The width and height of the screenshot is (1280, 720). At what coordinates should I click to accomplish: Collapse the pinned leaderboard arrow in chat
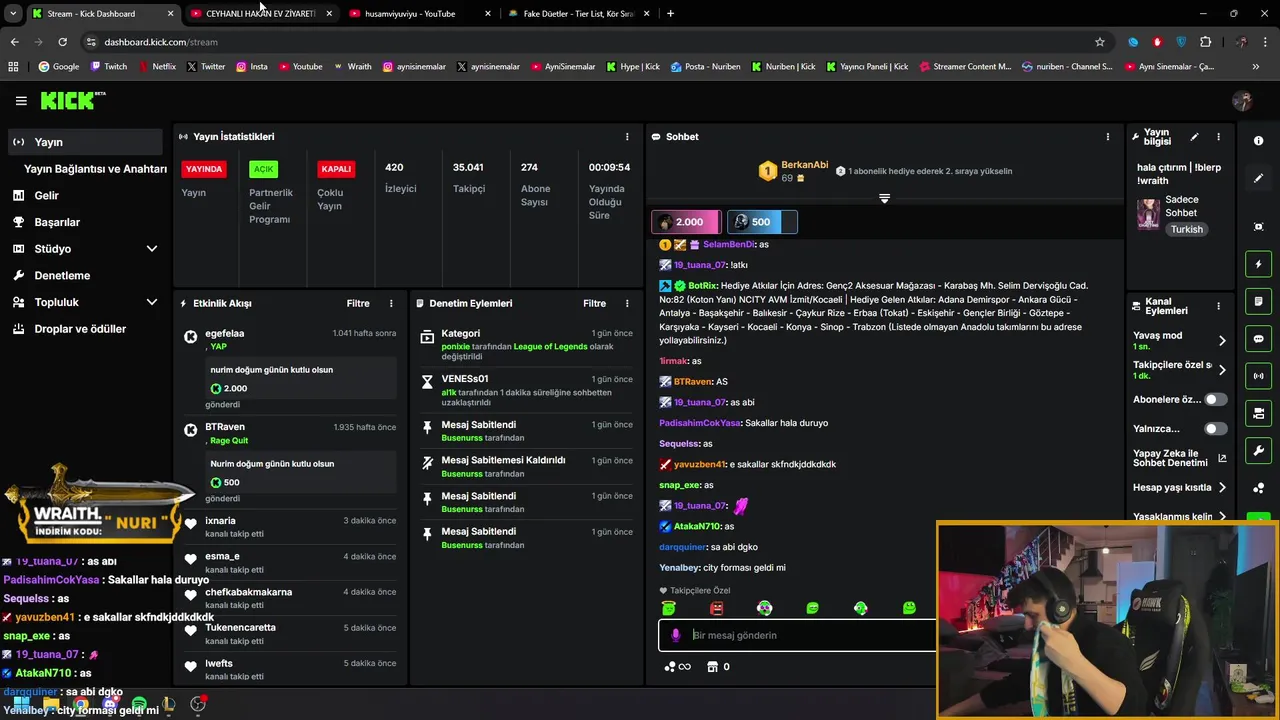(x=884, y=198)
